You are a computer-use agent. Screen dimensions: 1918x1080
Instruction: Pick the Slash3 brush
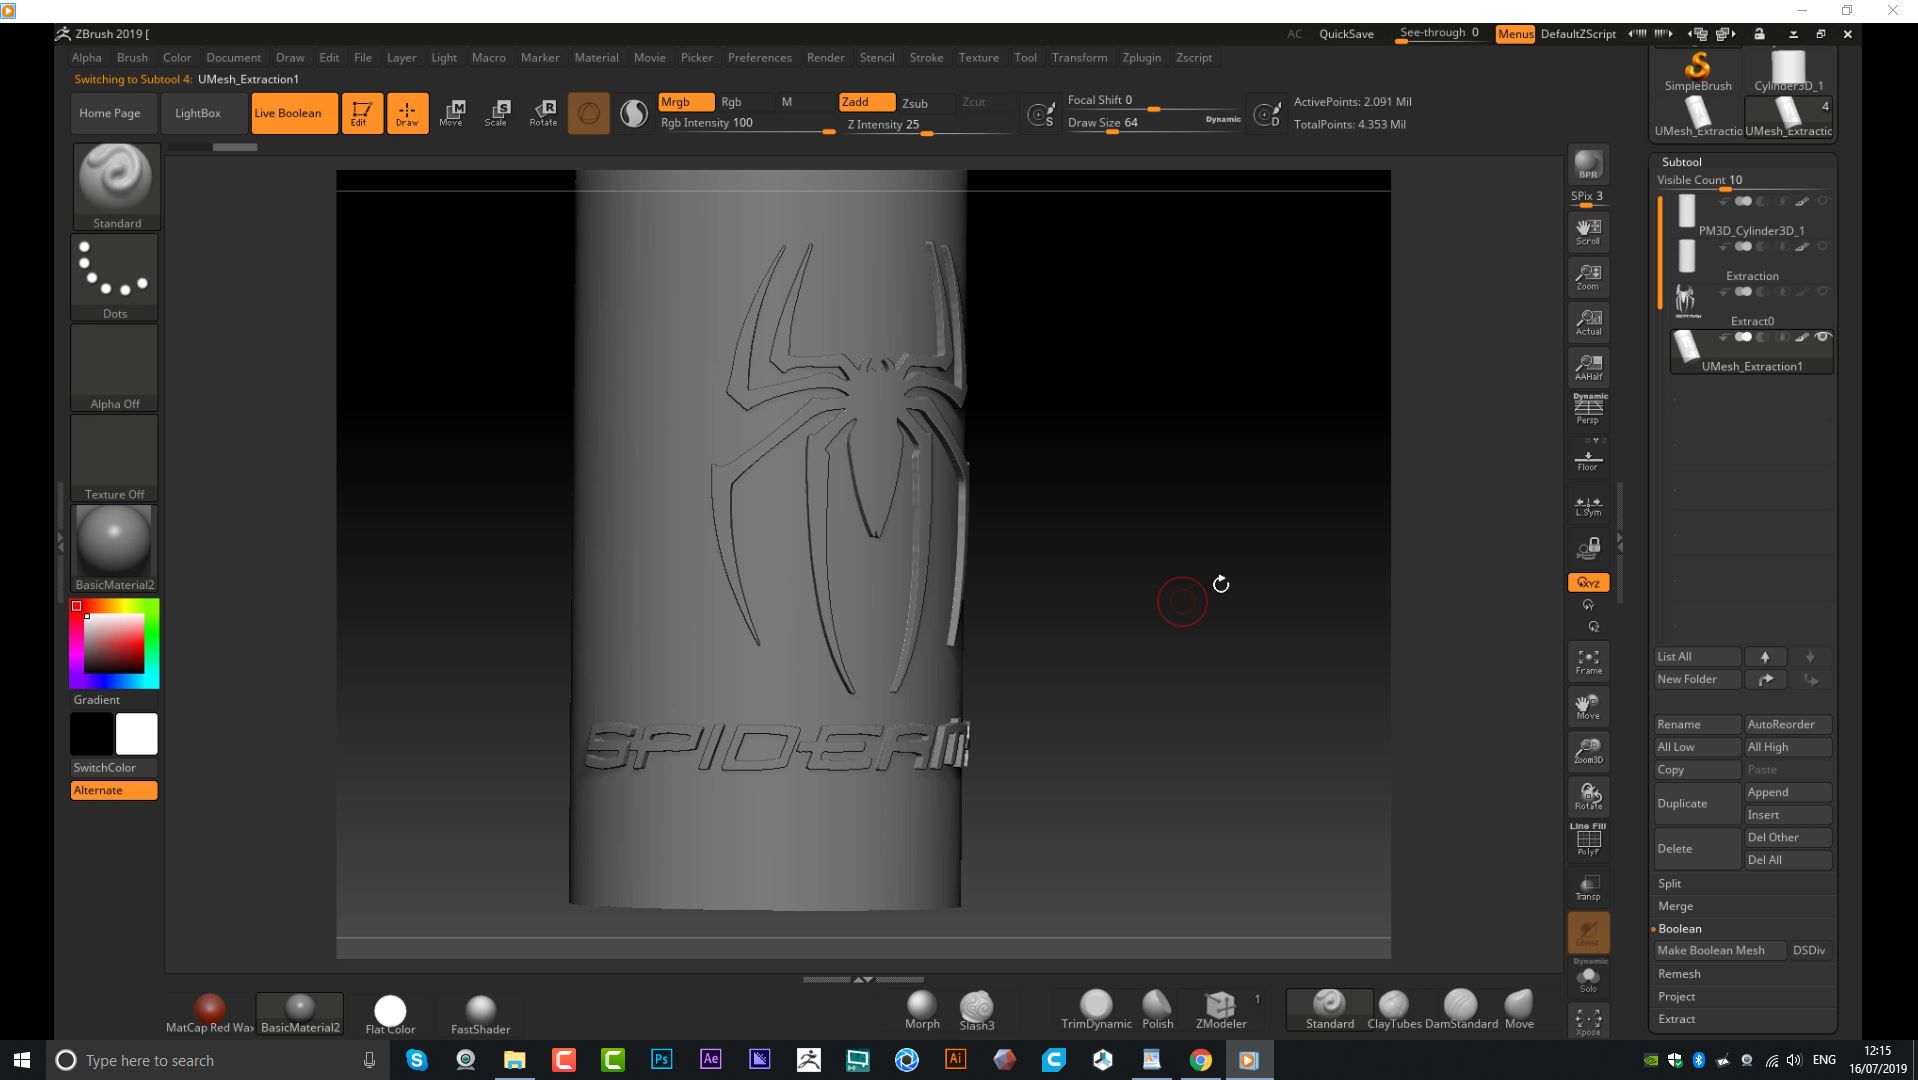[x=977, y=1010]
